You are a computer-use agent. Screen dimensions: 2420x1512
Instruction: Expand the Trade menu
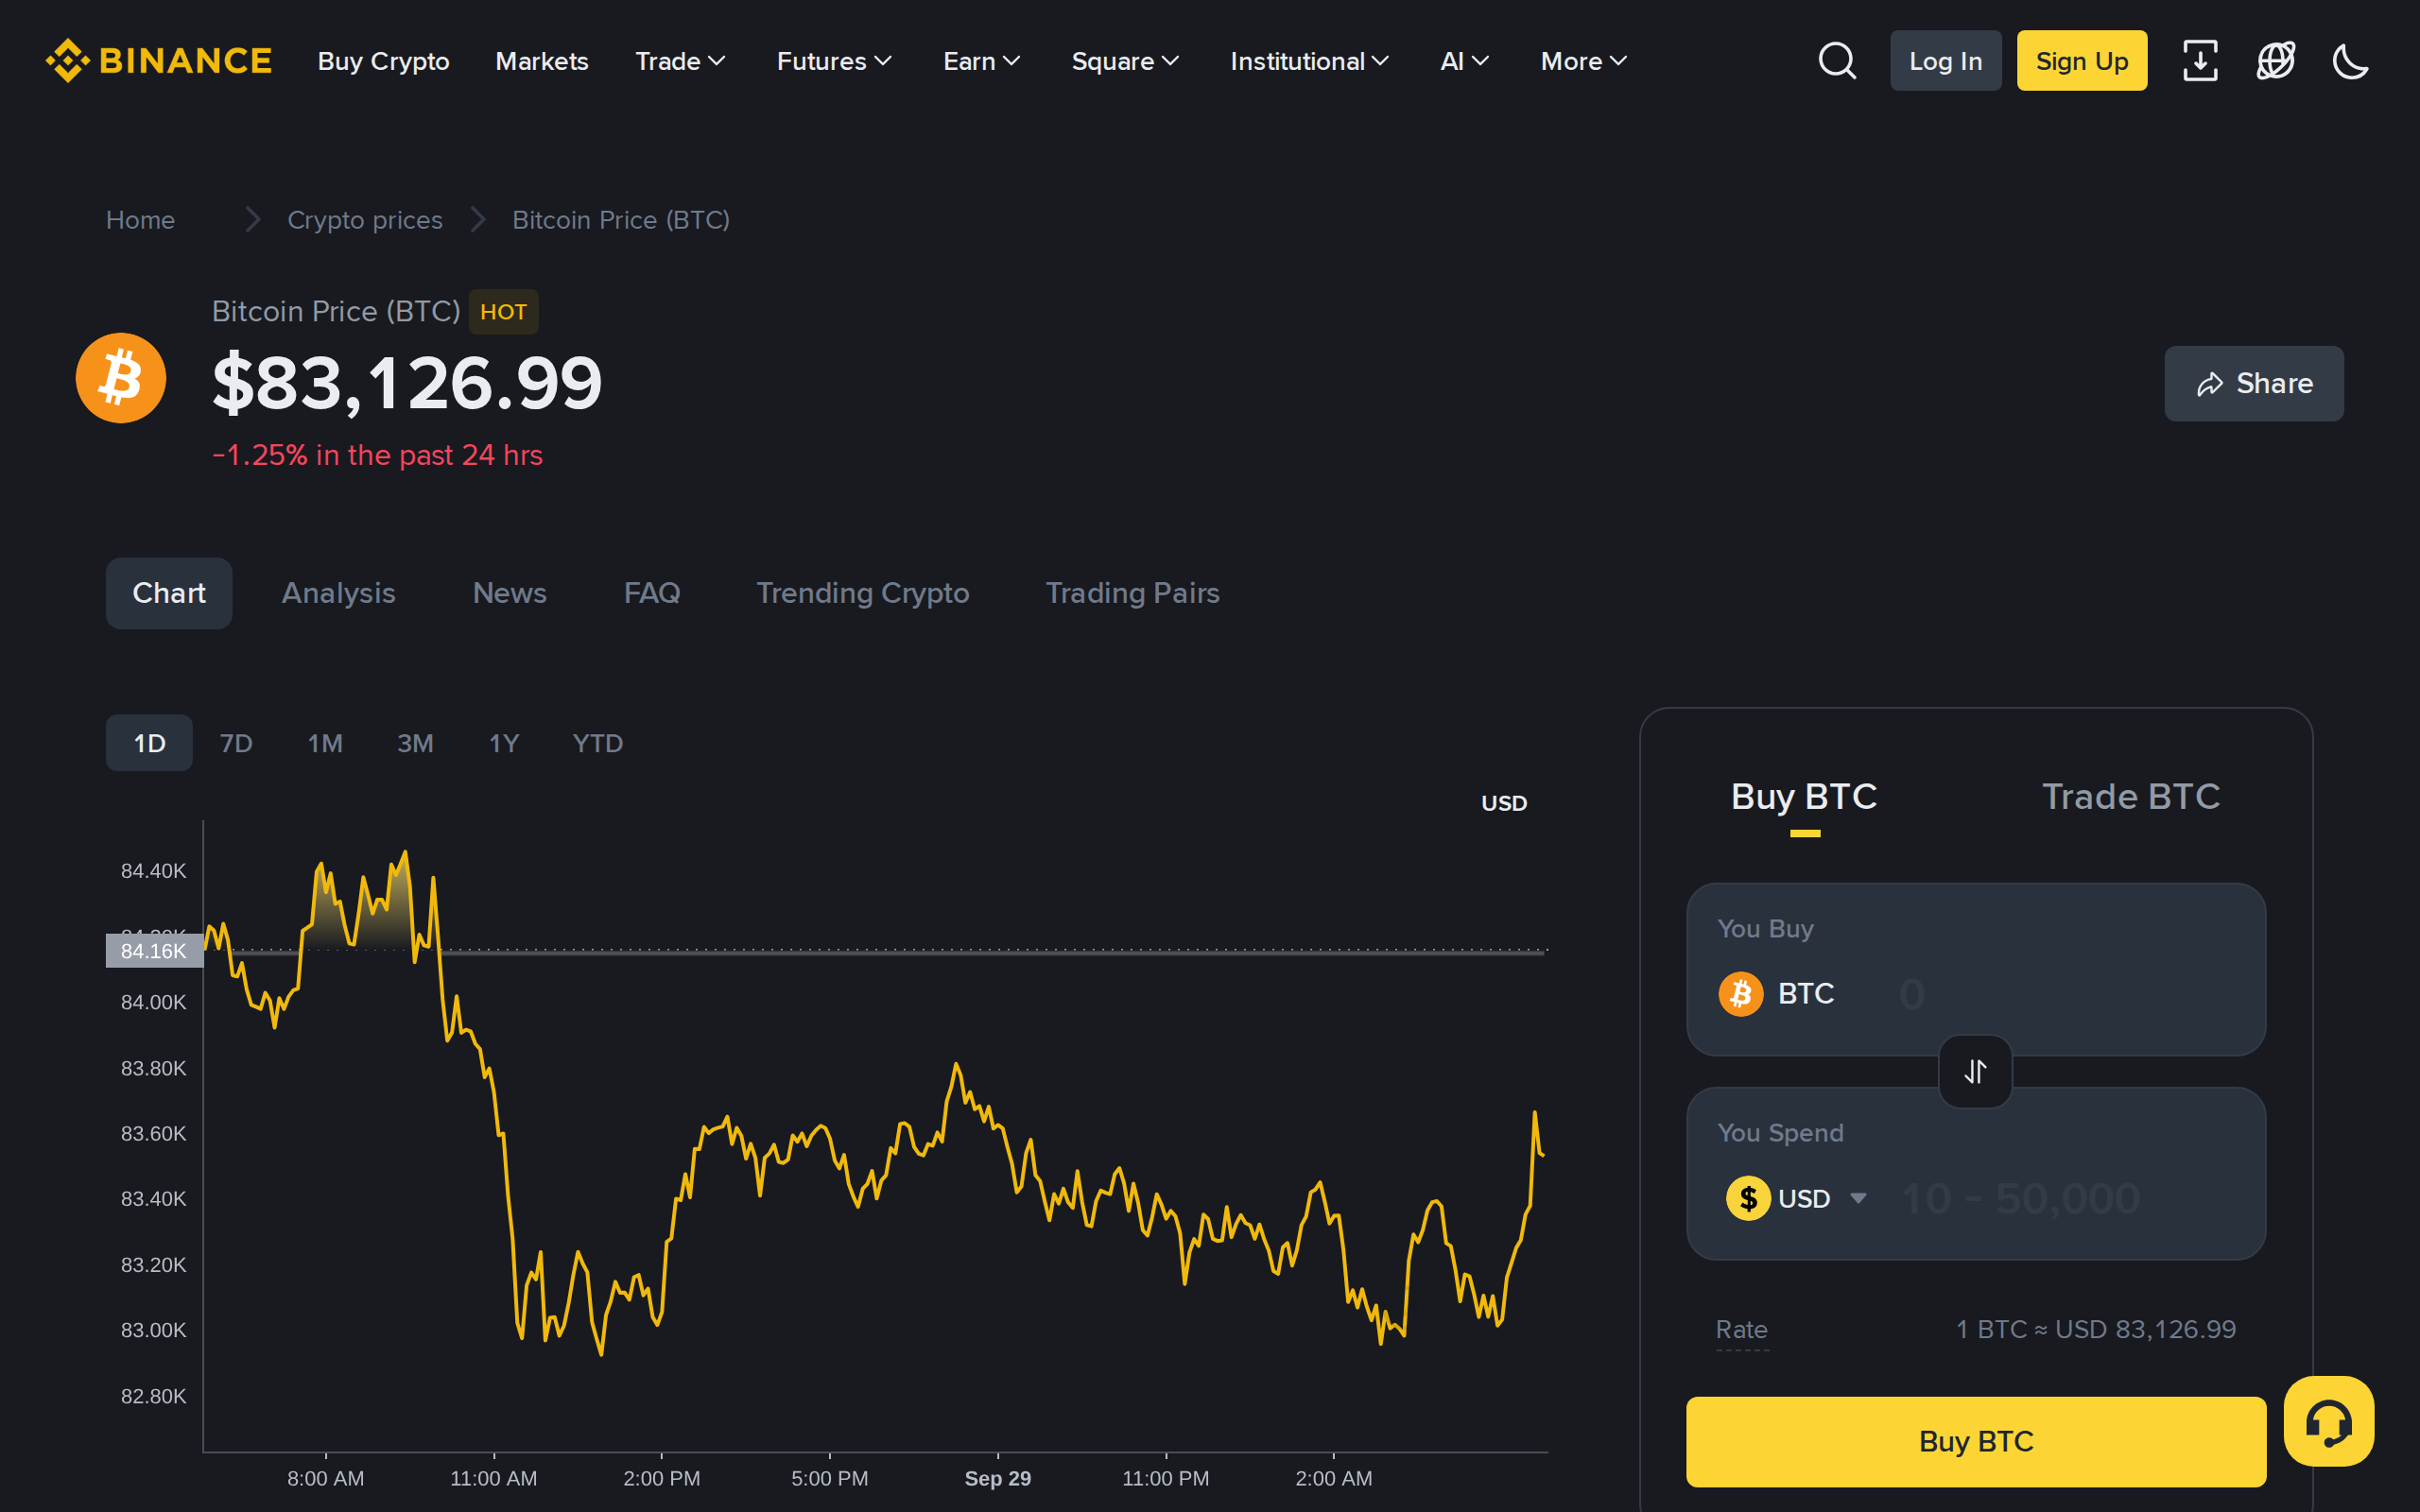(680, 61)
